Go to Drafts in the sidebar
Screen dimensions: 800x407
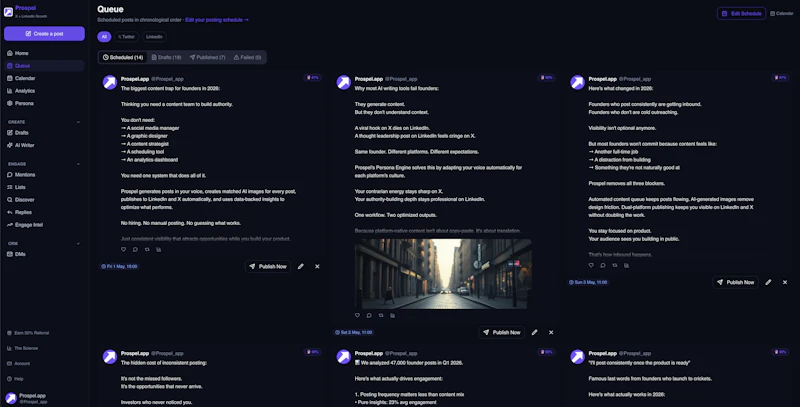(x=44, y=133)
